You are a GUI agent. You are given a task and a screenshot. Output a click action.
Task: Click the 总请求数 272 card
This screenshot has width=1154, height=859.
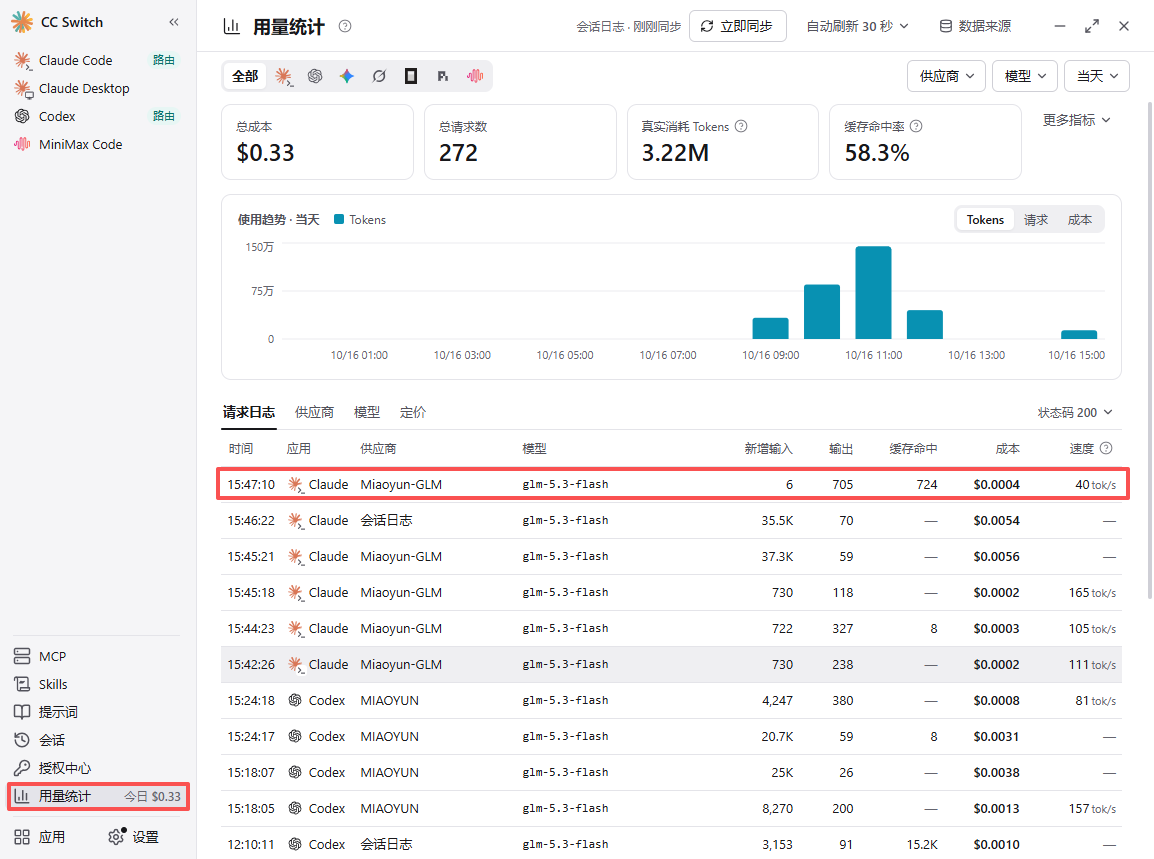(x=520, y=142)
